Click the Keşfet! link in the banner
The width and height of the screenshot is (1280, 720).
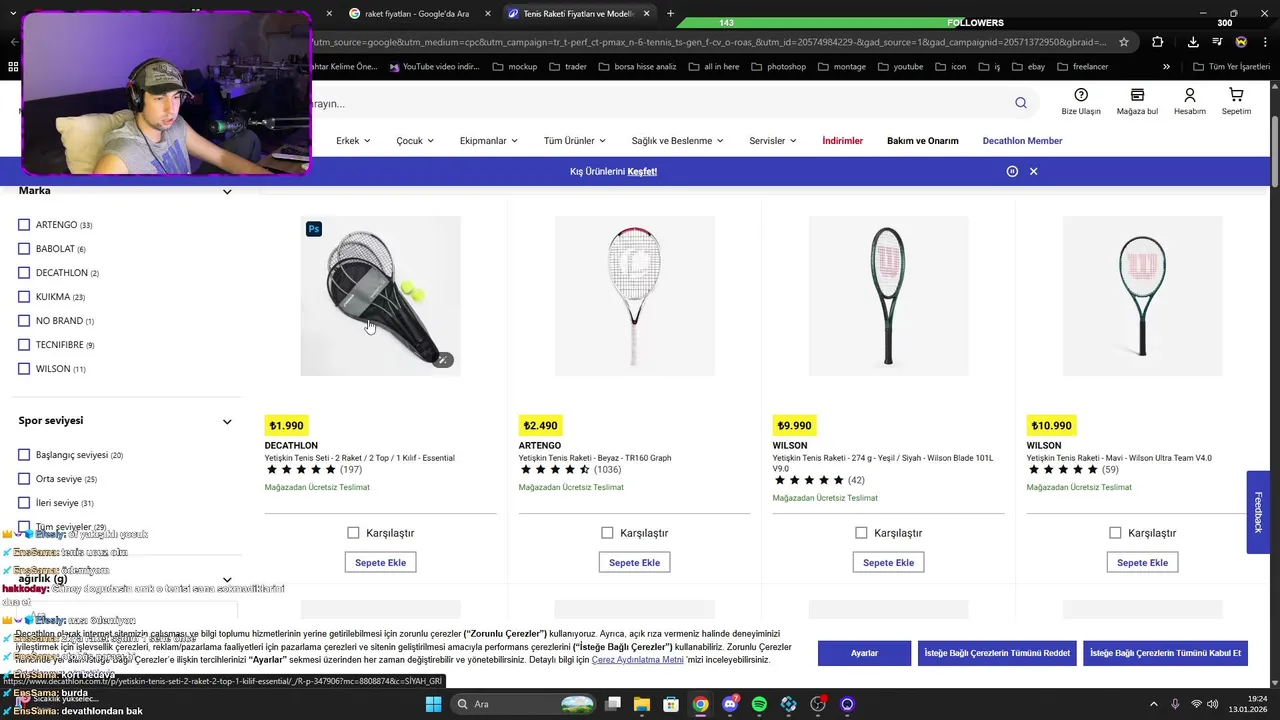pos(642,171)
